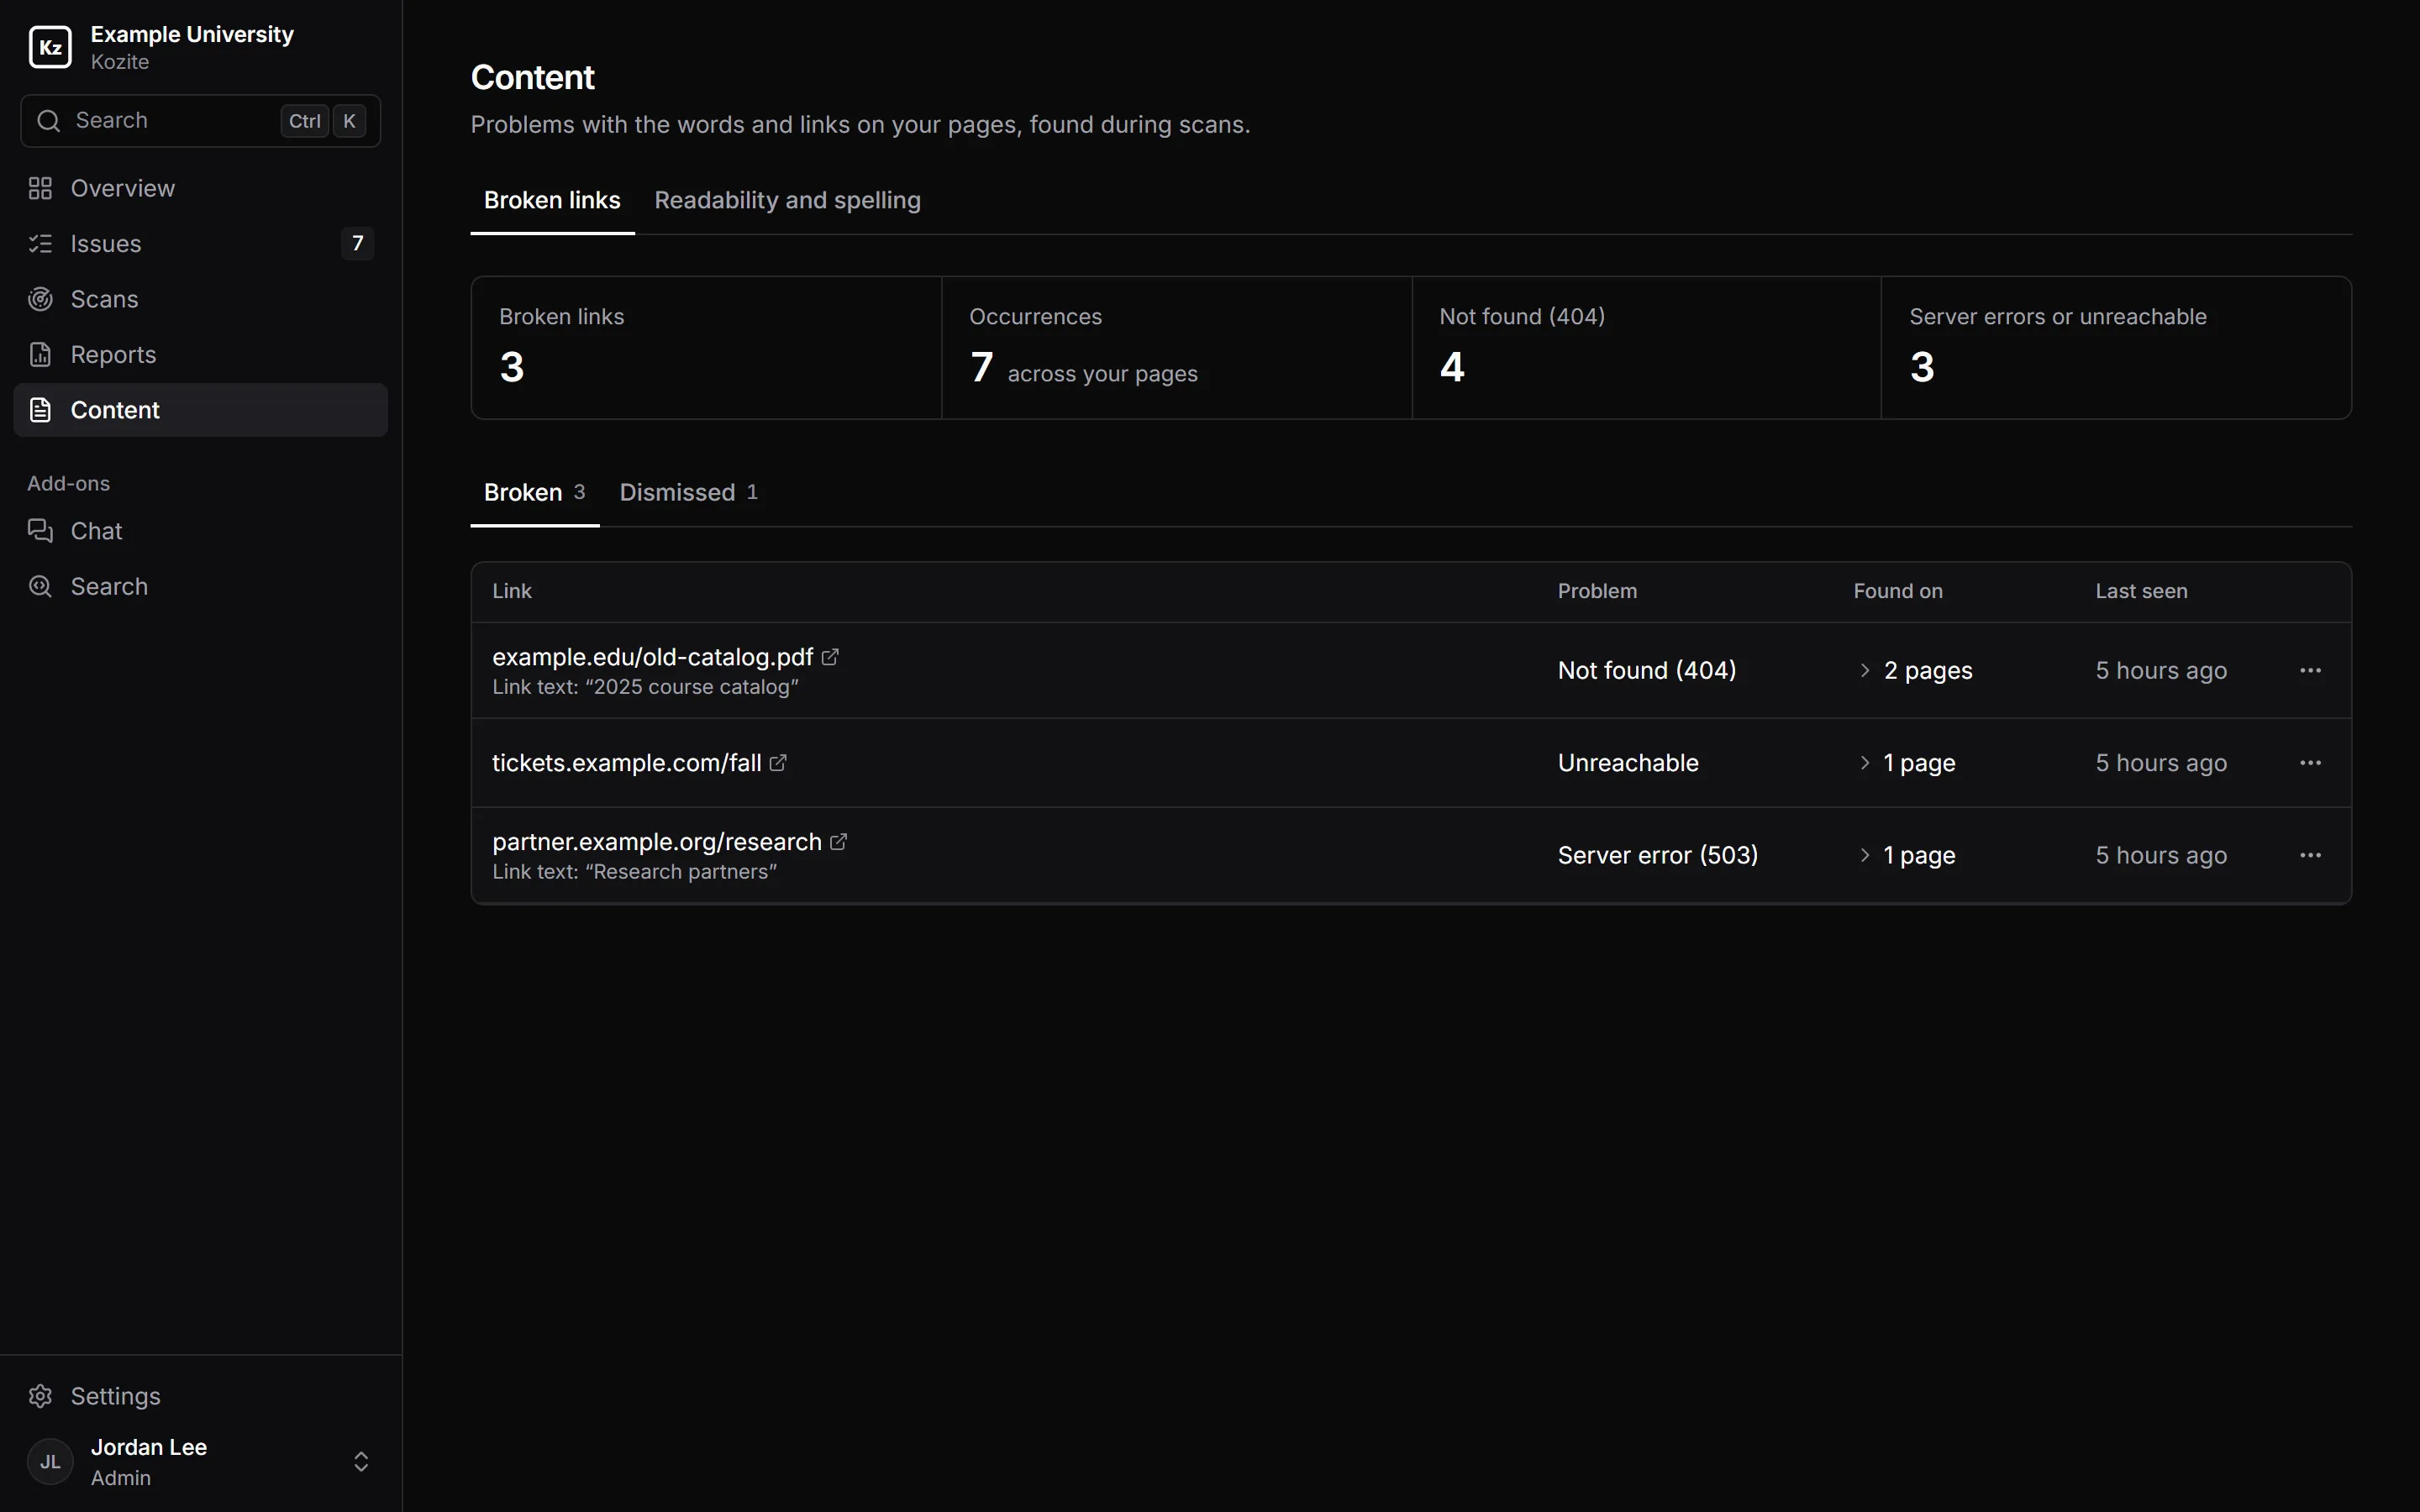Show the Dismissed 1 tab
The width and height of the screenshot is (2420, 1512).
point(688,492)
